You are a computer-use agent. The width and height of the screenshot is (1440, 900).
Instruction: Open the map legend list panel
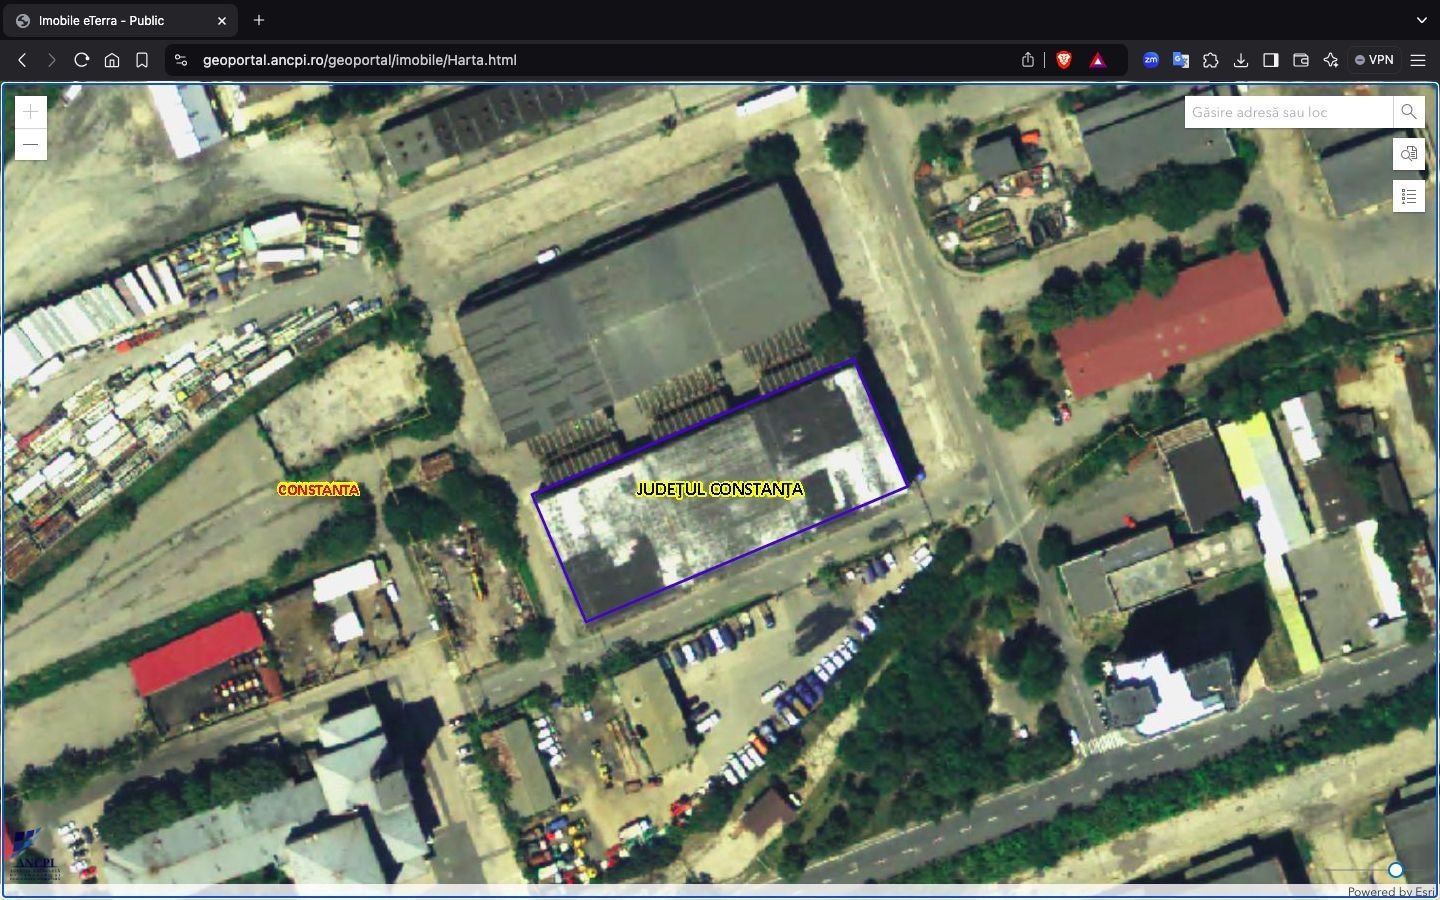[1408, 196]
